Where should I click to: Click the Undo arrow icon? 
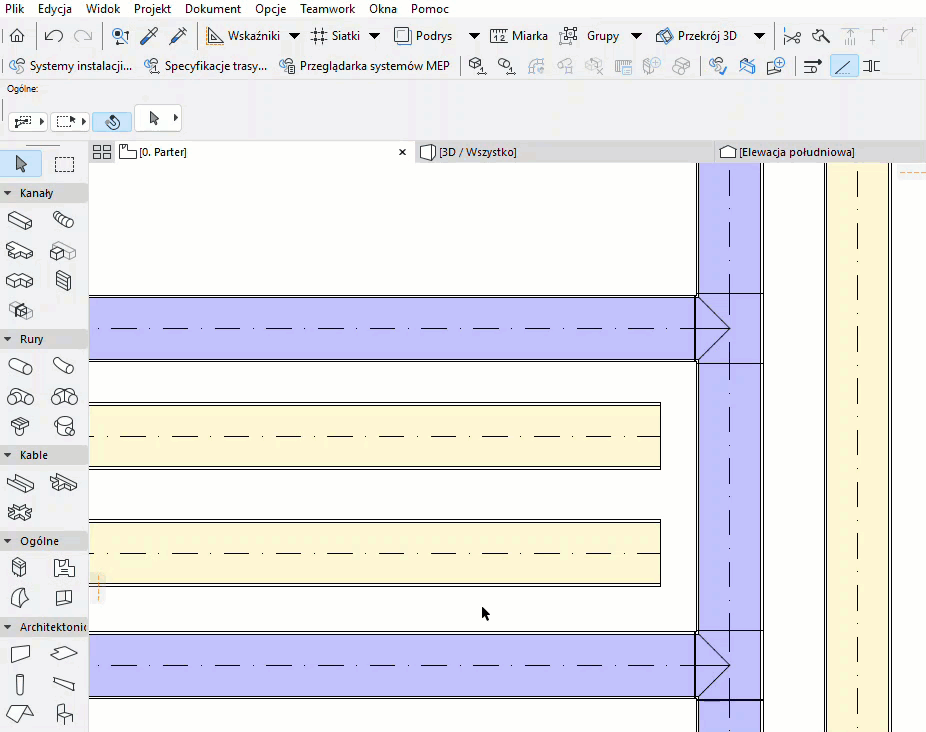[x=54, y=36]
